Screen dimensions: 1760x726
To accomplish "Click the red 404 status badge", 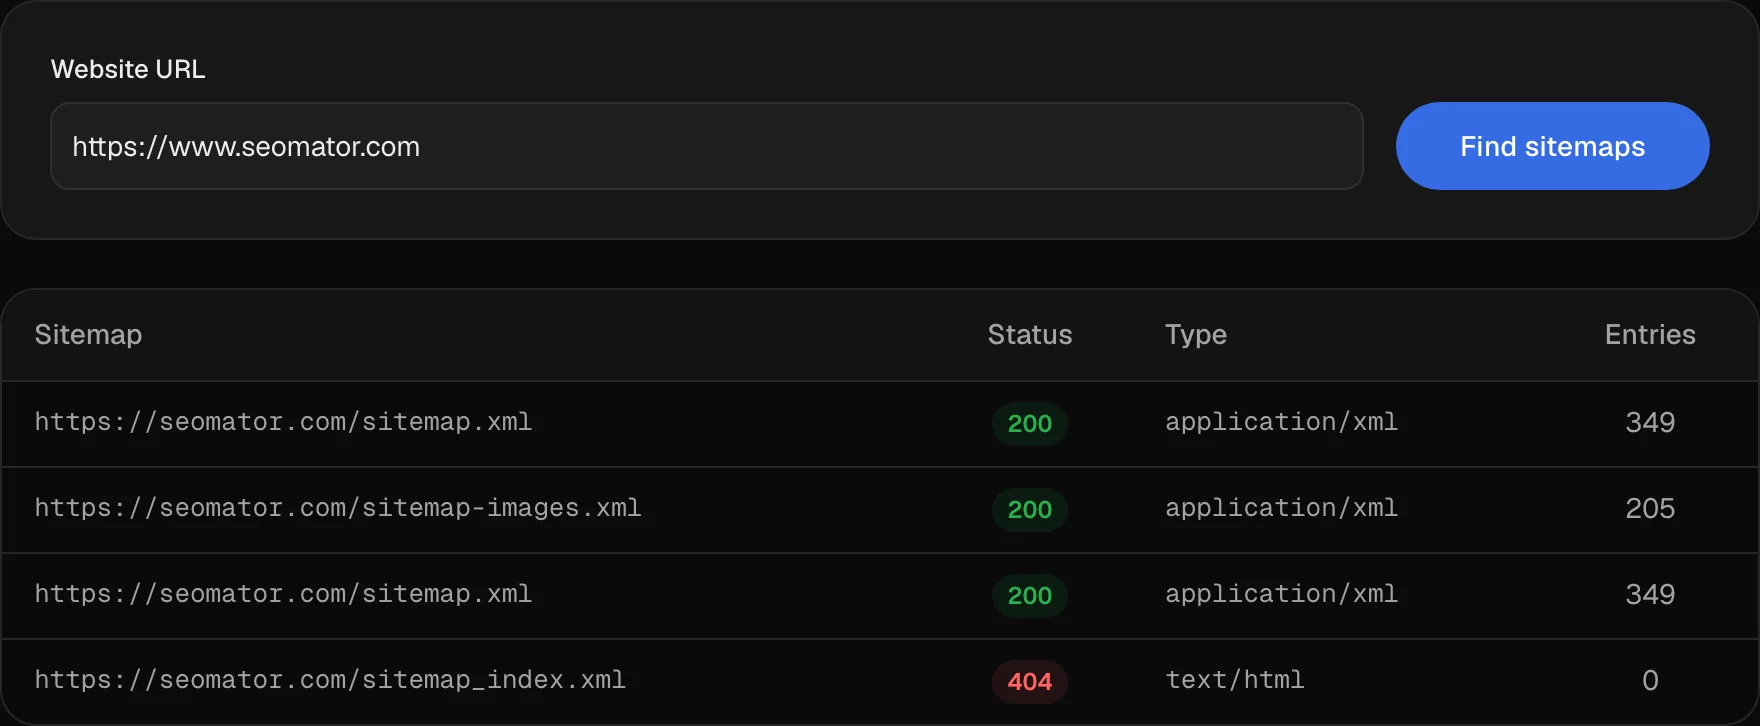I will (x=1030, y=681).
